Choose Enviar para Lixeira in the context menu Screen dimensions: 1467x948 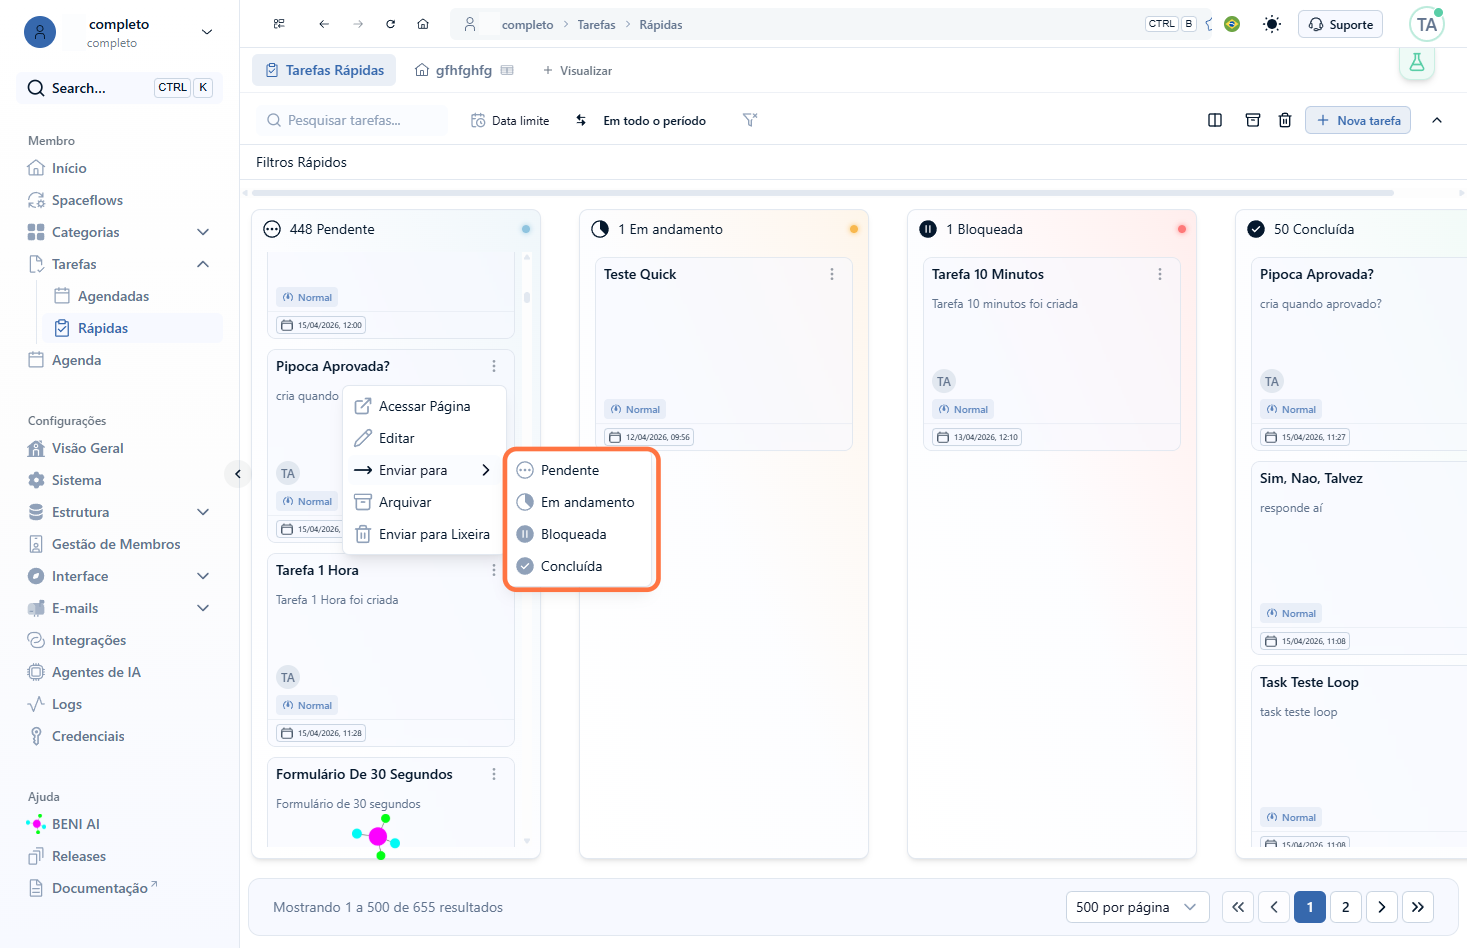(424, 534)
